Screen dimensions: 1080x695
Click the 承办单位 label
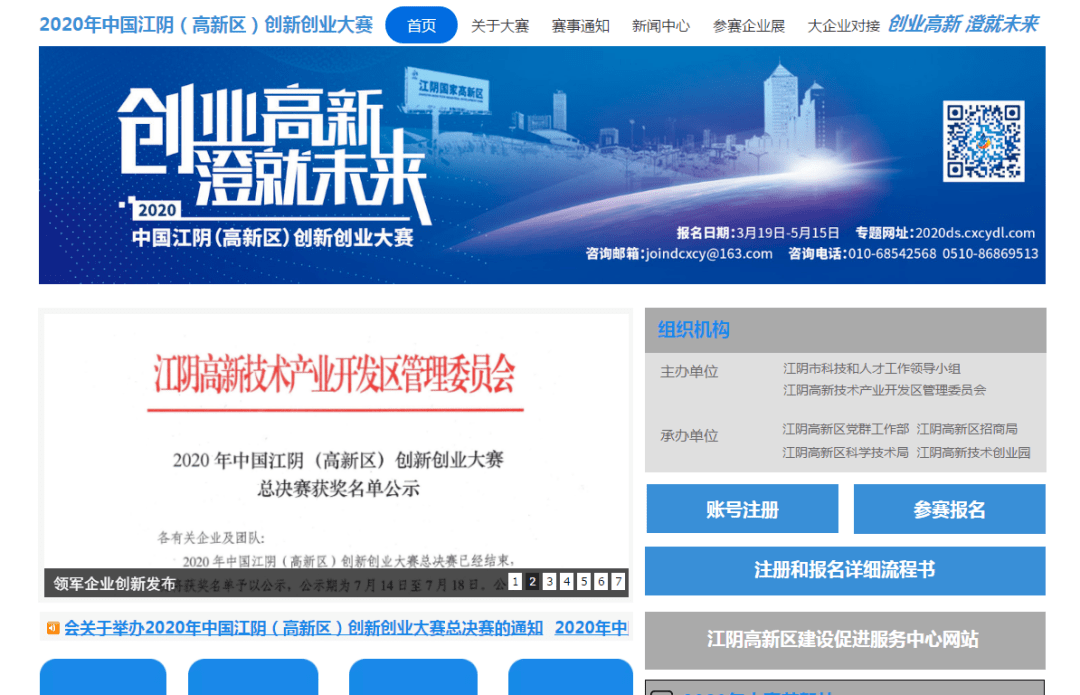tap(689, 436)
